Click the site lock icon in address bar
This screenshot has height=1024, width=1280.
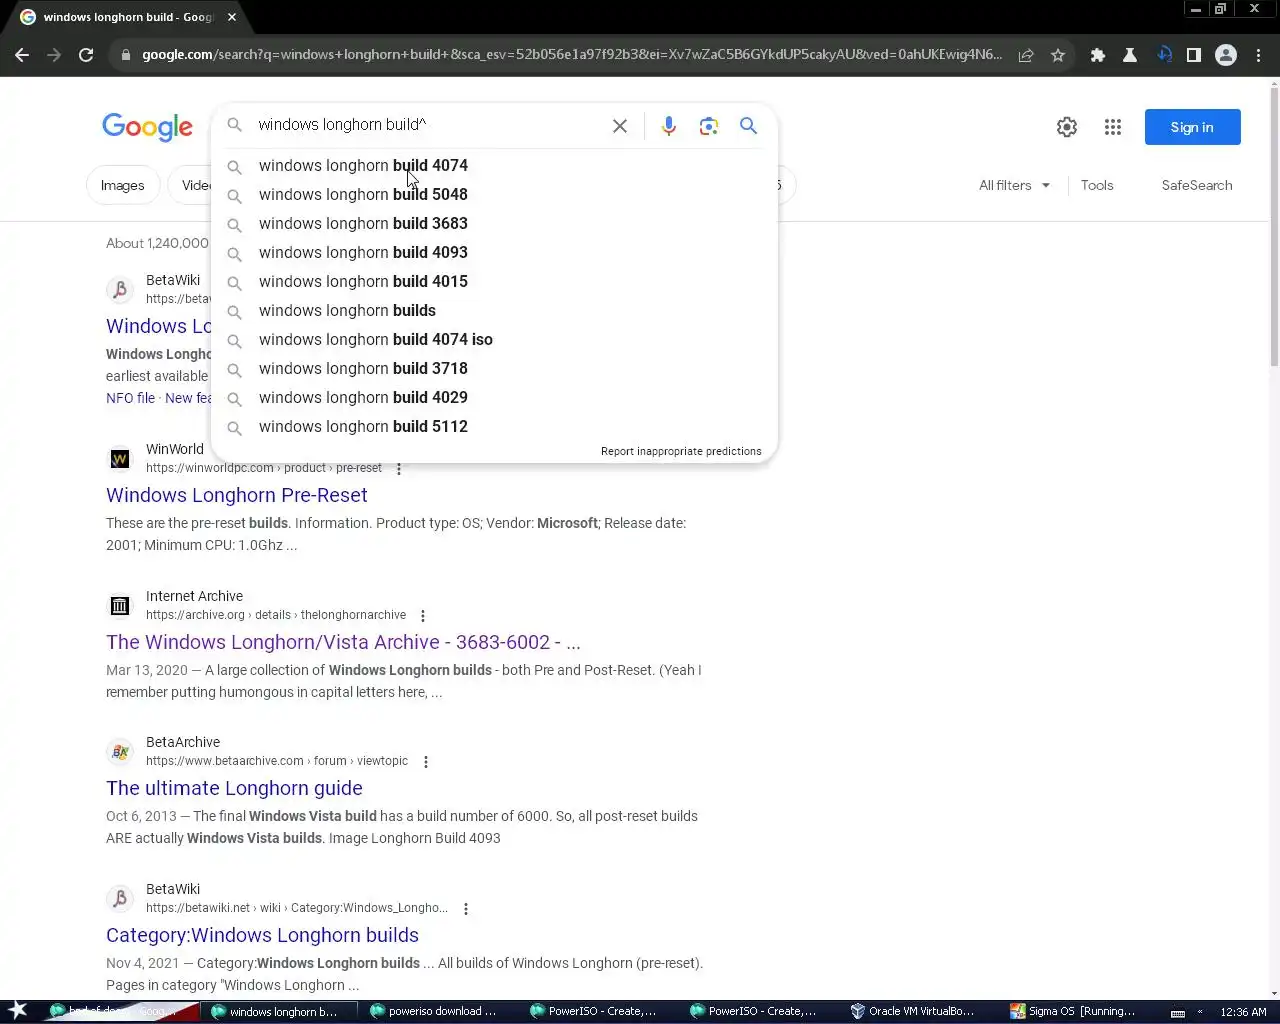[x=126, y=55]
